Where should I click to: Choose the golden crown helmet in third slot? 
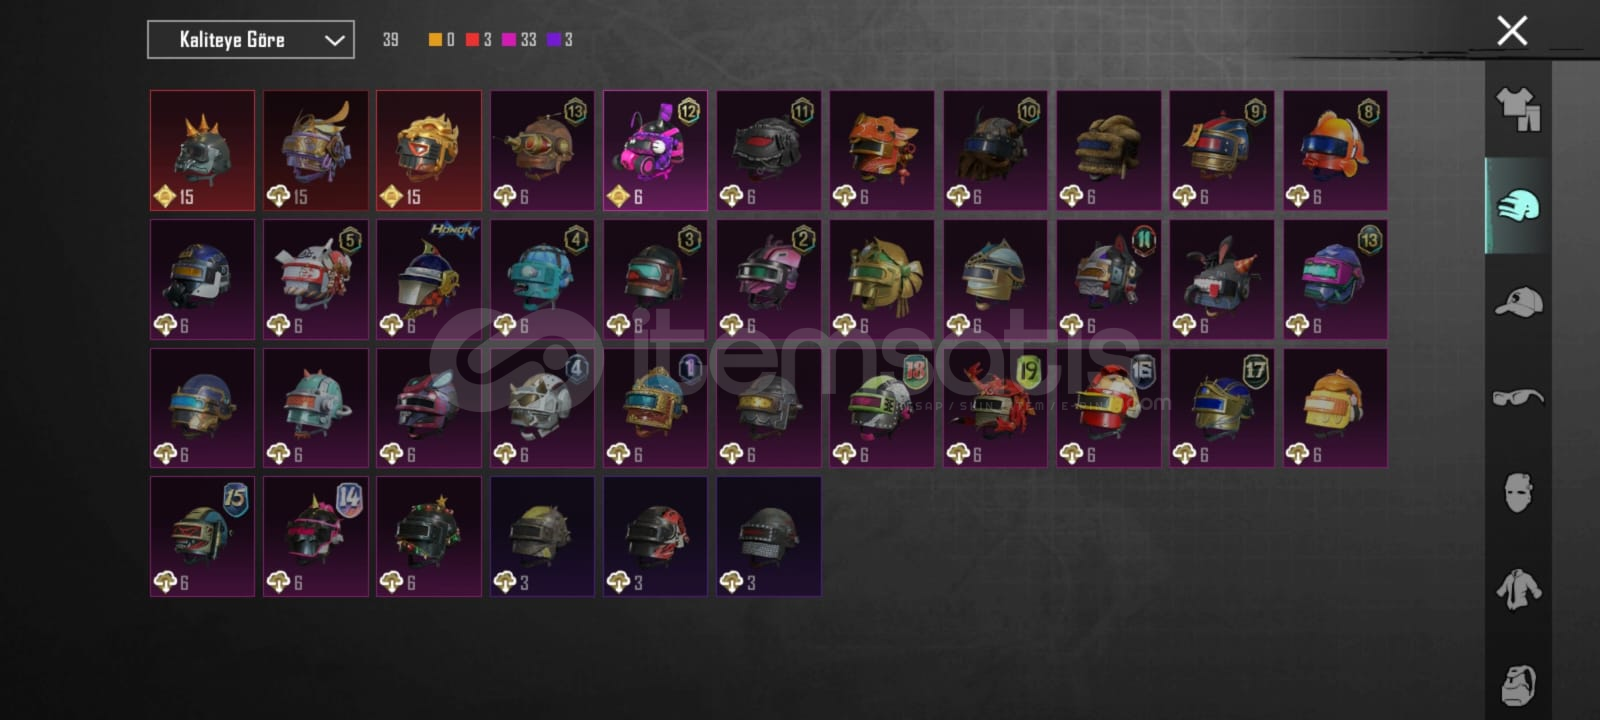pyautogui.click(x=429, y=151)
